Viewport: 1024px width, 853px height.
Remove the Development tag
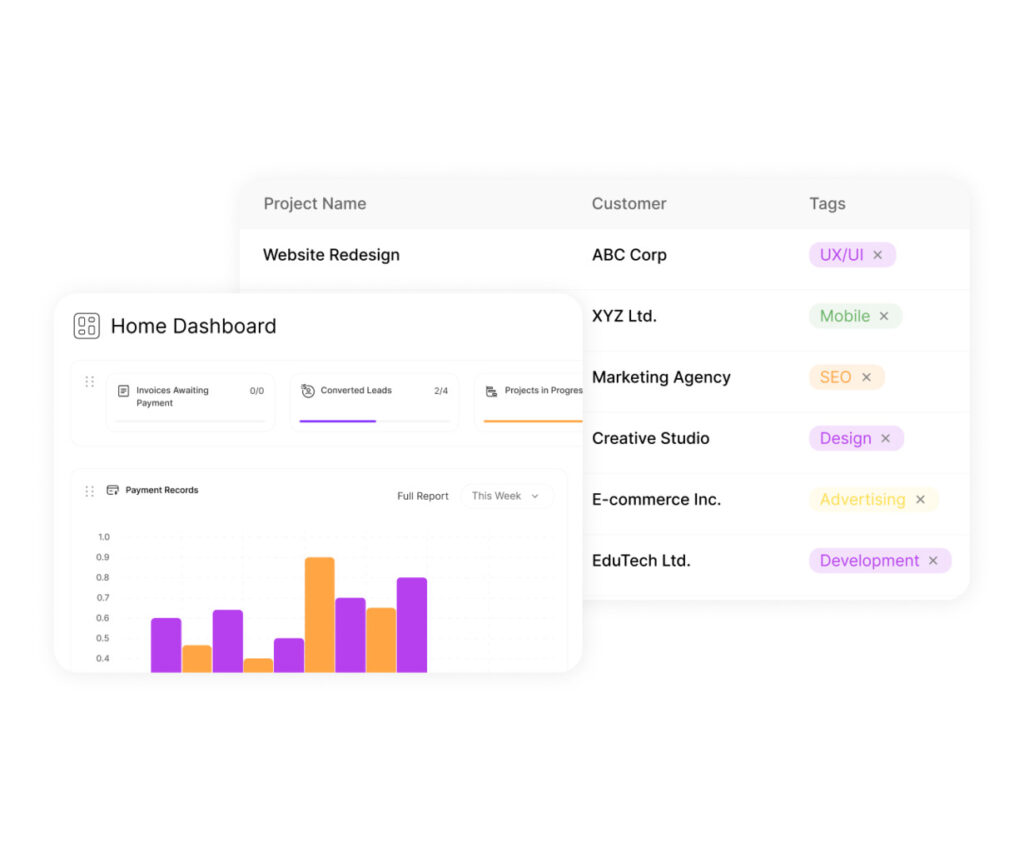[x=933, y=561]
